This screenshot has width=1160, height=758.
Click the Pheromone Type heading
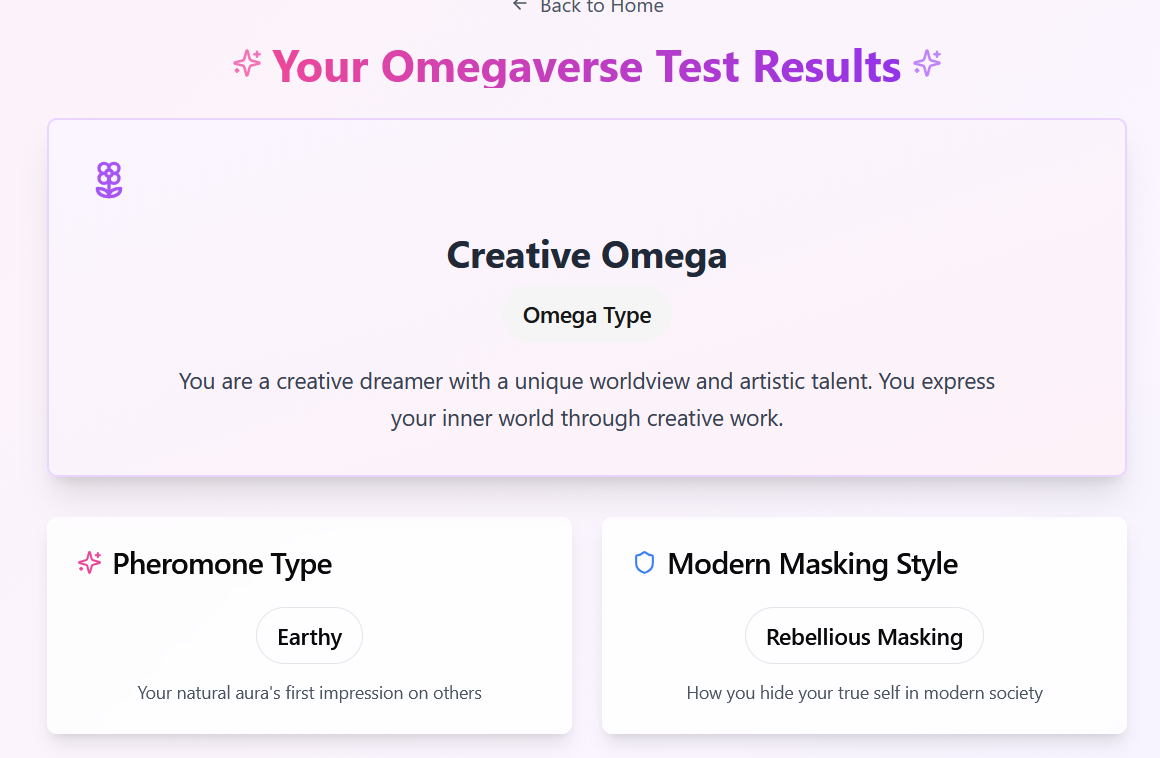pos(222,564)
